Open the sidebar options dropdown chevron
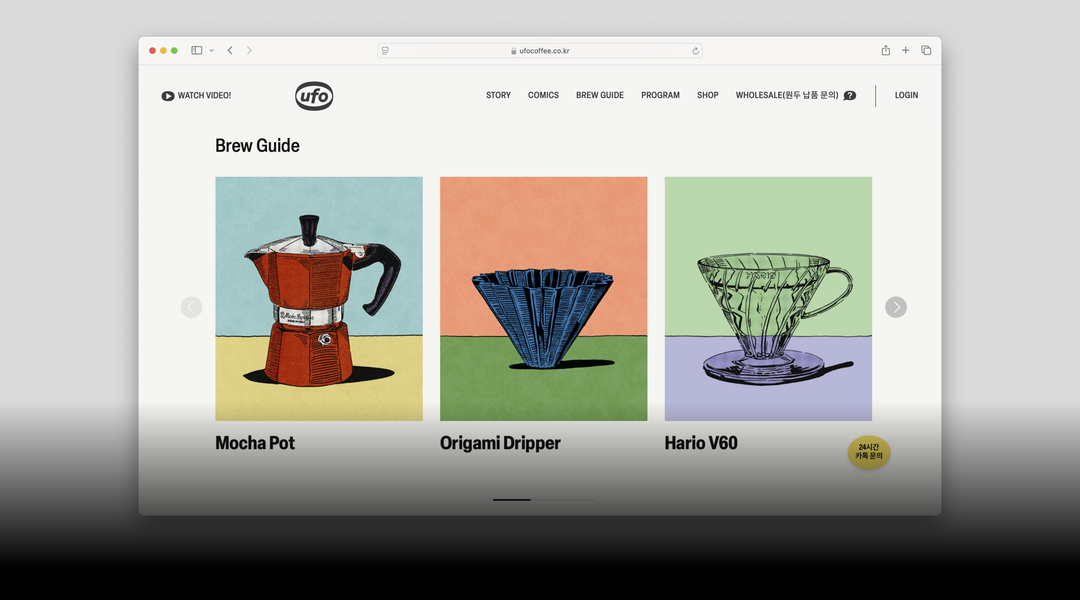 point(211,50)
